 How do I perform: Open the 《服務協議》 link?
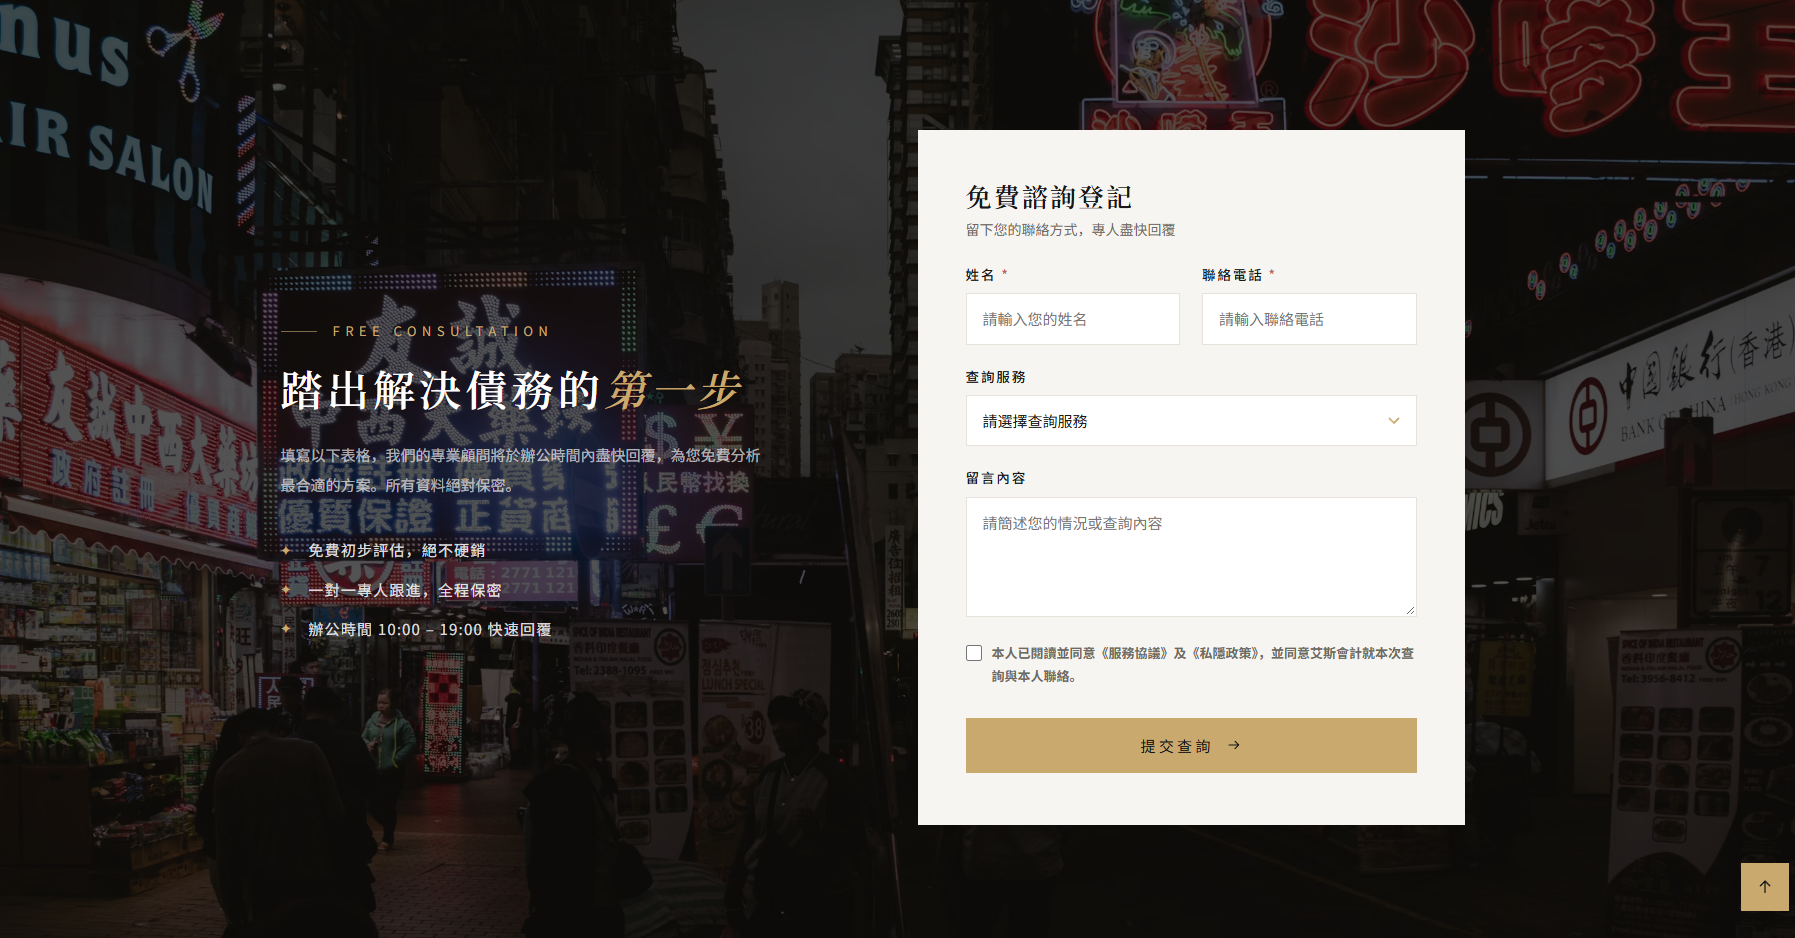[1134, 653]
